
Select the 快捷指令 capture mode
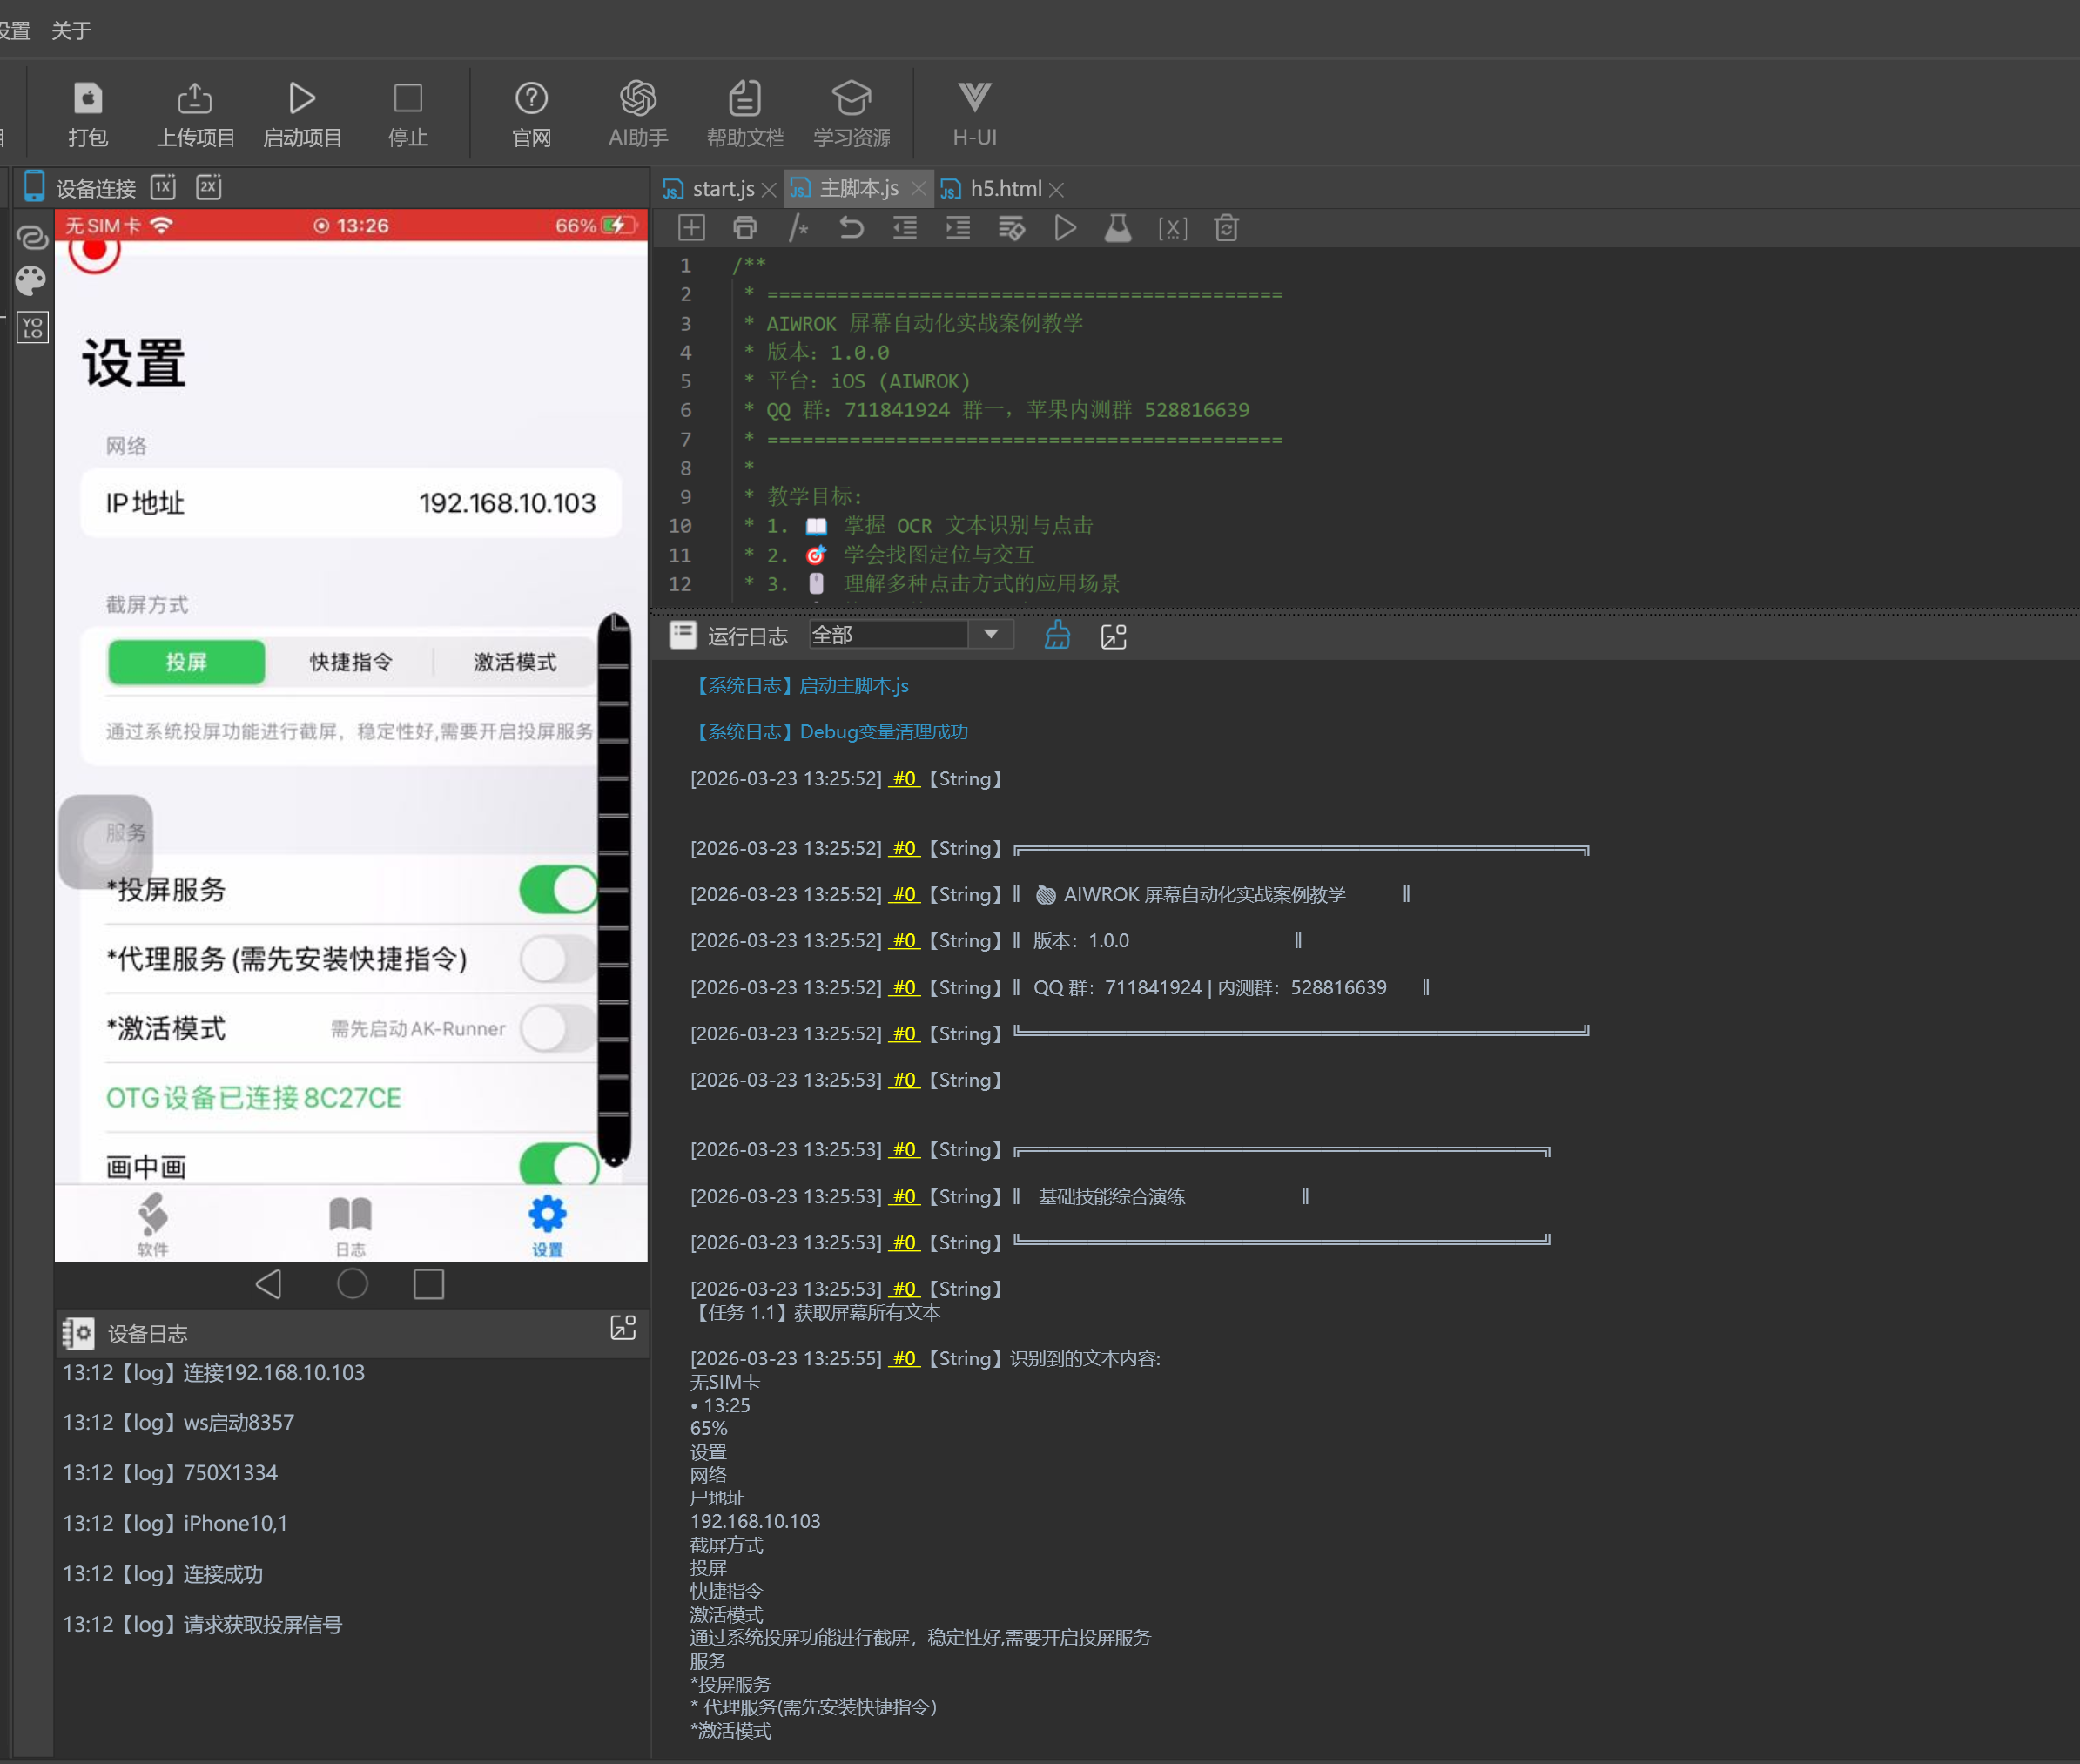tap(350, 662)
